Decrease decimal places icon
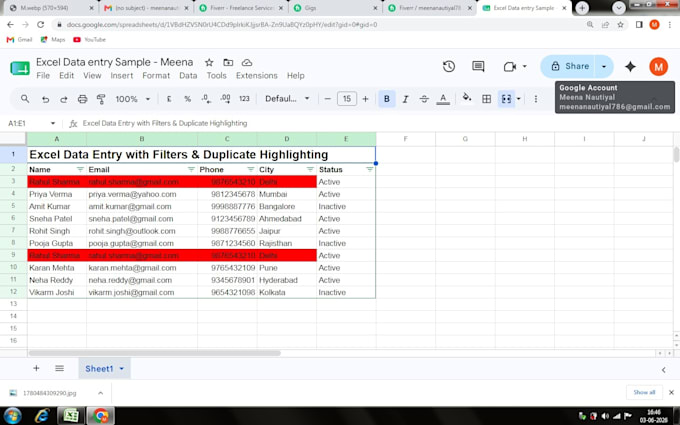 click(206, 99)
